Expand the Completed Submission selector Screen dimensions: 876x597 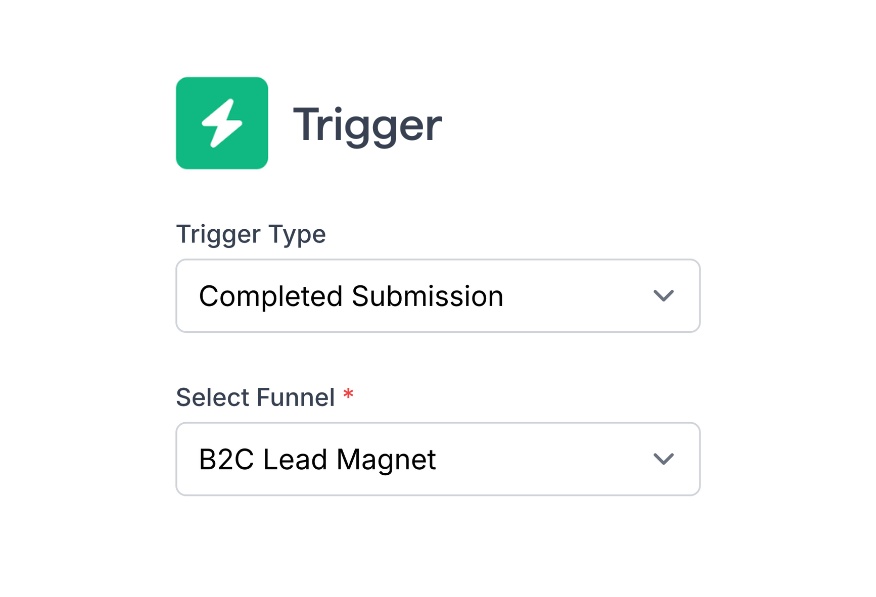pyautogui.click(x=438, y=295)
